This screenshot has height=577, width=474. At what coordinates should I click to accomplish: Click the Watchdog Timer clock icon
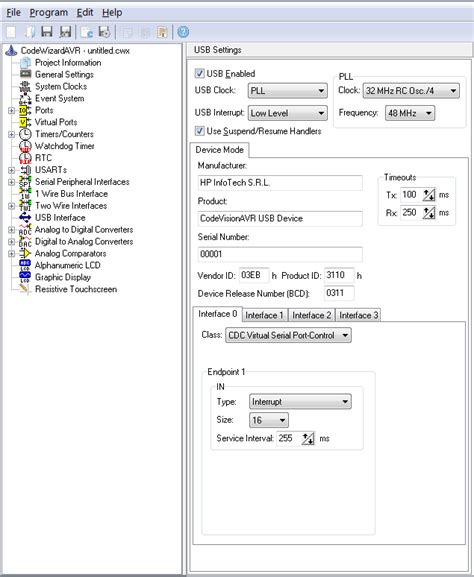25,146
